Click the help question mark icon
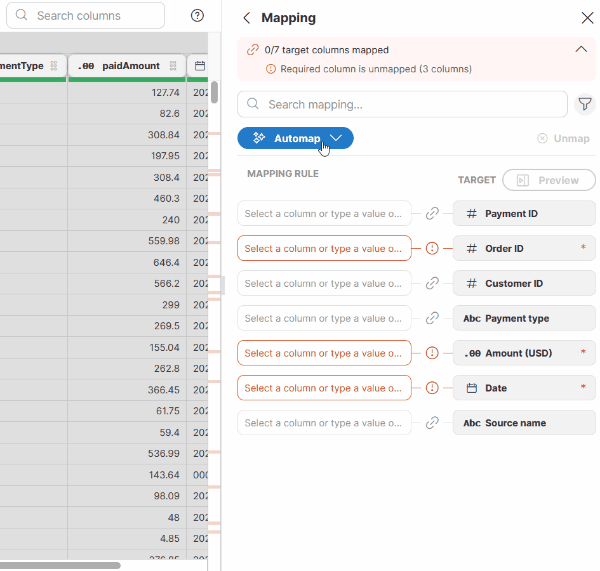Viewport: 600px width, 571px height. (197, 16)
